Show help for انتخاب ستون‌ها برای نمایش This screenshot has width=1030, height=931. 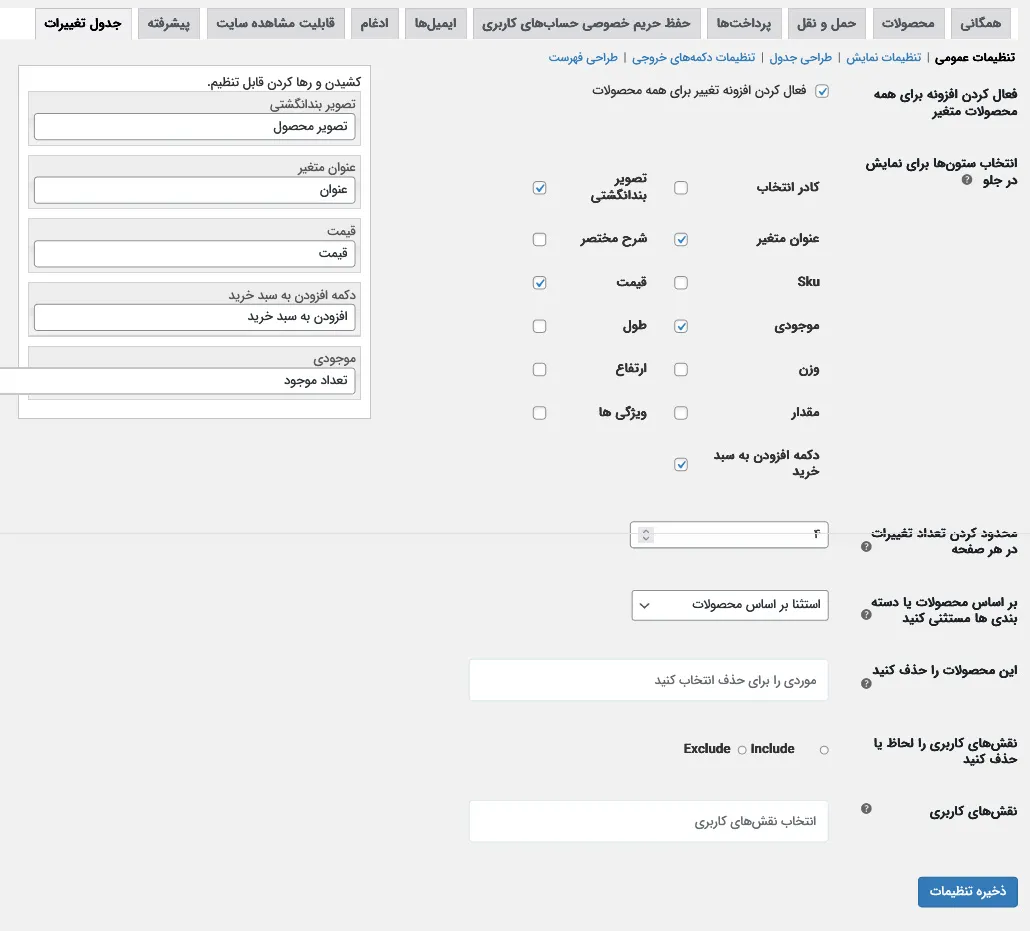coord(967,179)
